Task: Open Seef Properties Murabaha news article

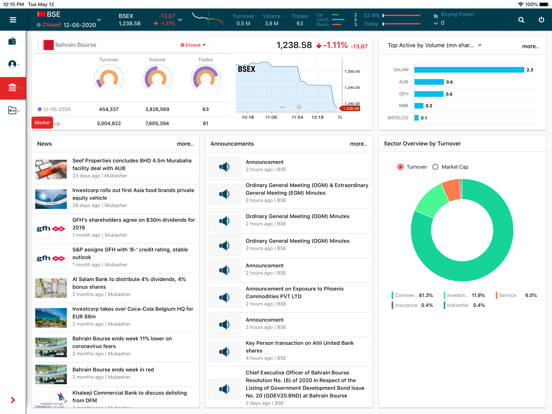Action: (132, 164)
